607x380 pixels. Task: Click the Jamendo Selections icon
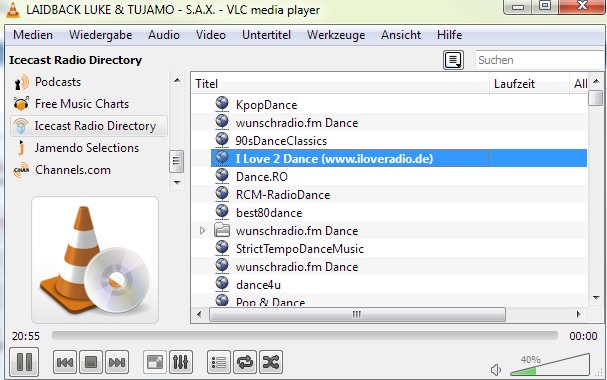coord(21,148)
